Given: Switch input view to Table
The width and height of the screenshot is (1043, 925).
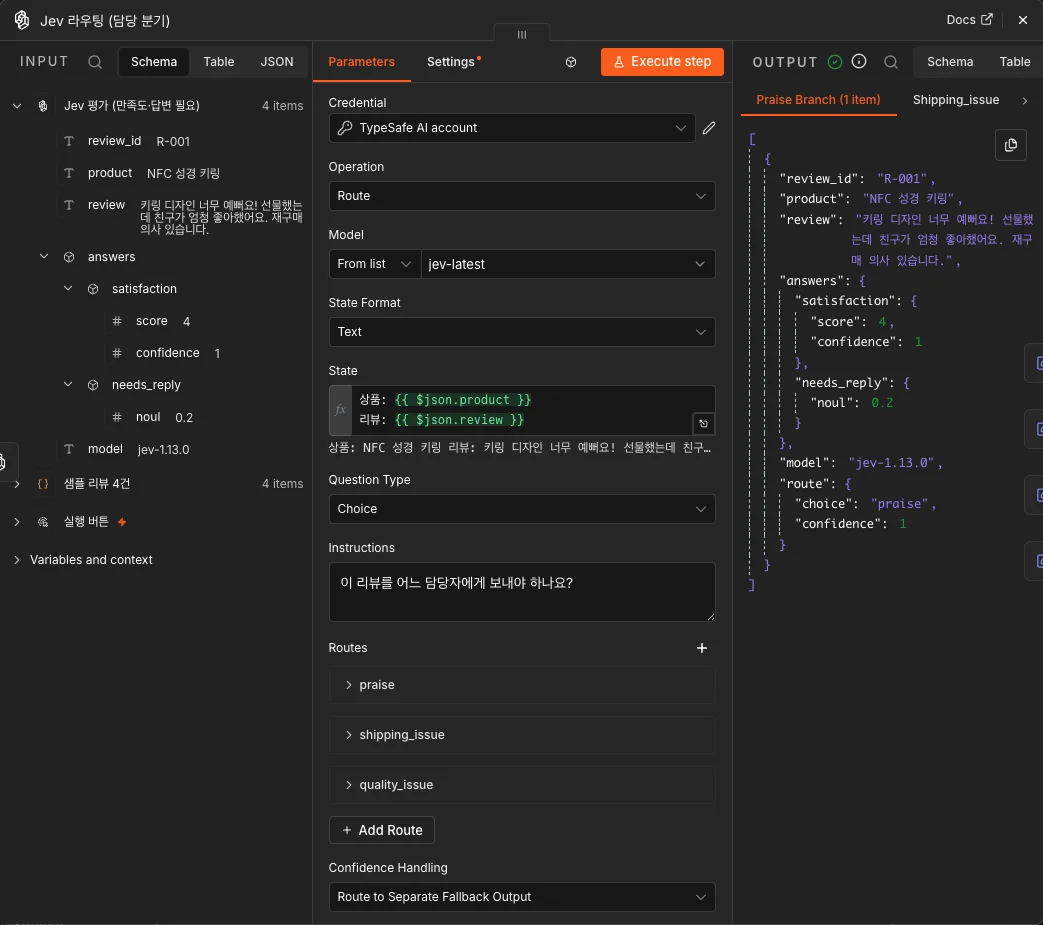Looking at the screenshot, I should 219,62.
